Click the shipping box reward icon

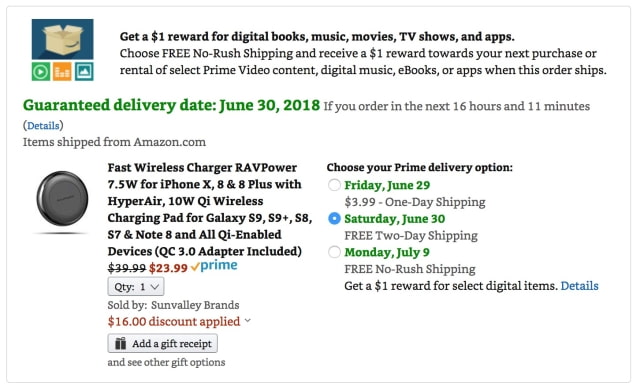tap(62, 39)
